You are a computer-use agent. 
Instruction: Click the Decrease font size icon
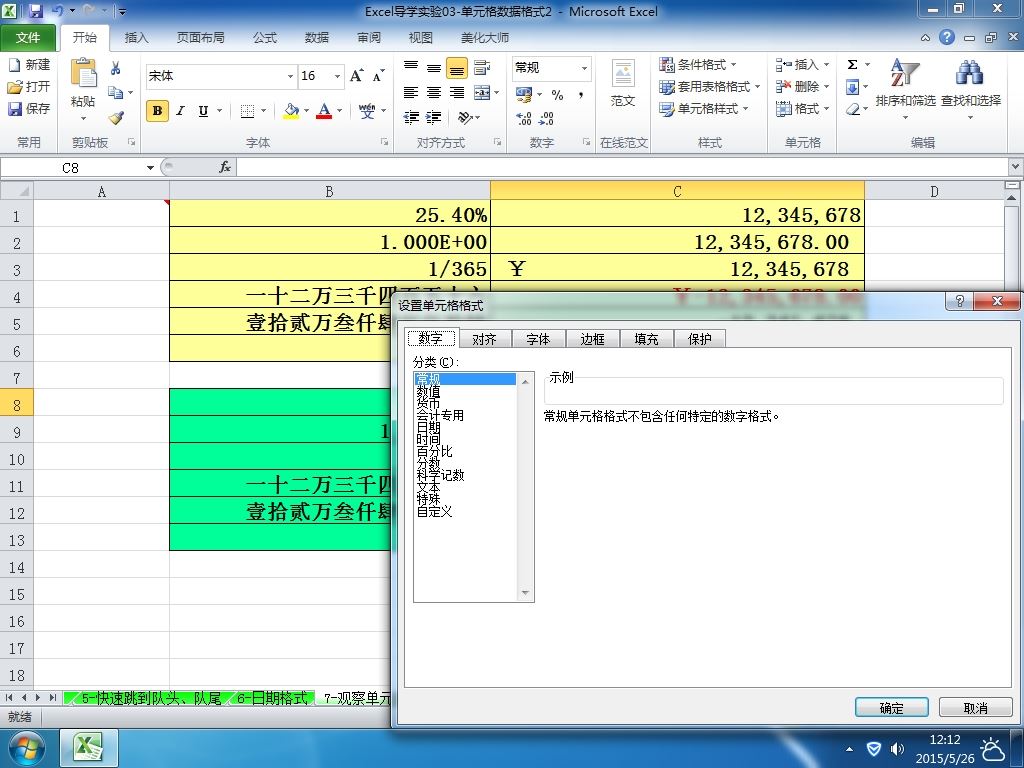tap(378, 76)
